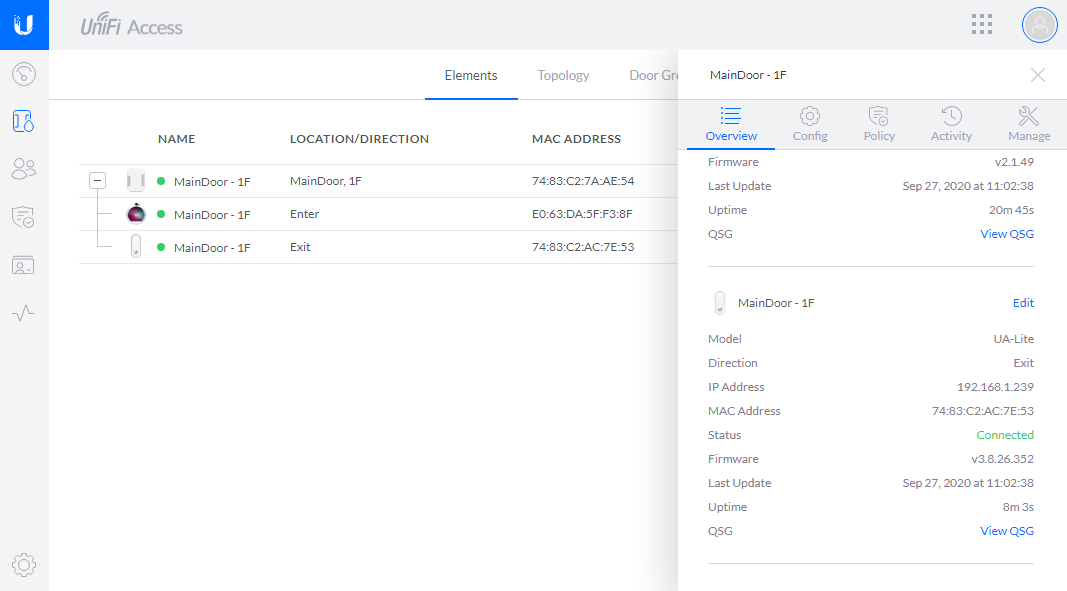The width and height of the screenshot is (1067, 591).
Task: Click the MainDoor - 1F panel title
Action: [748, 75]
